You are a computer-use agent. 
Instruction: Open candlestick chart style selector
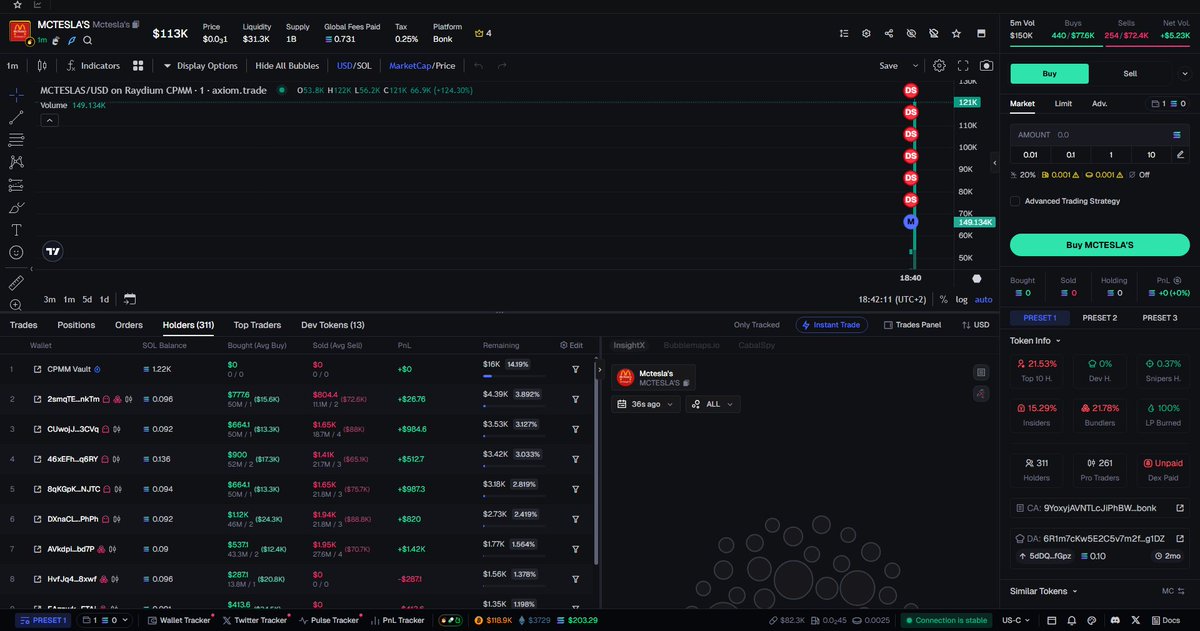[41, 66]
